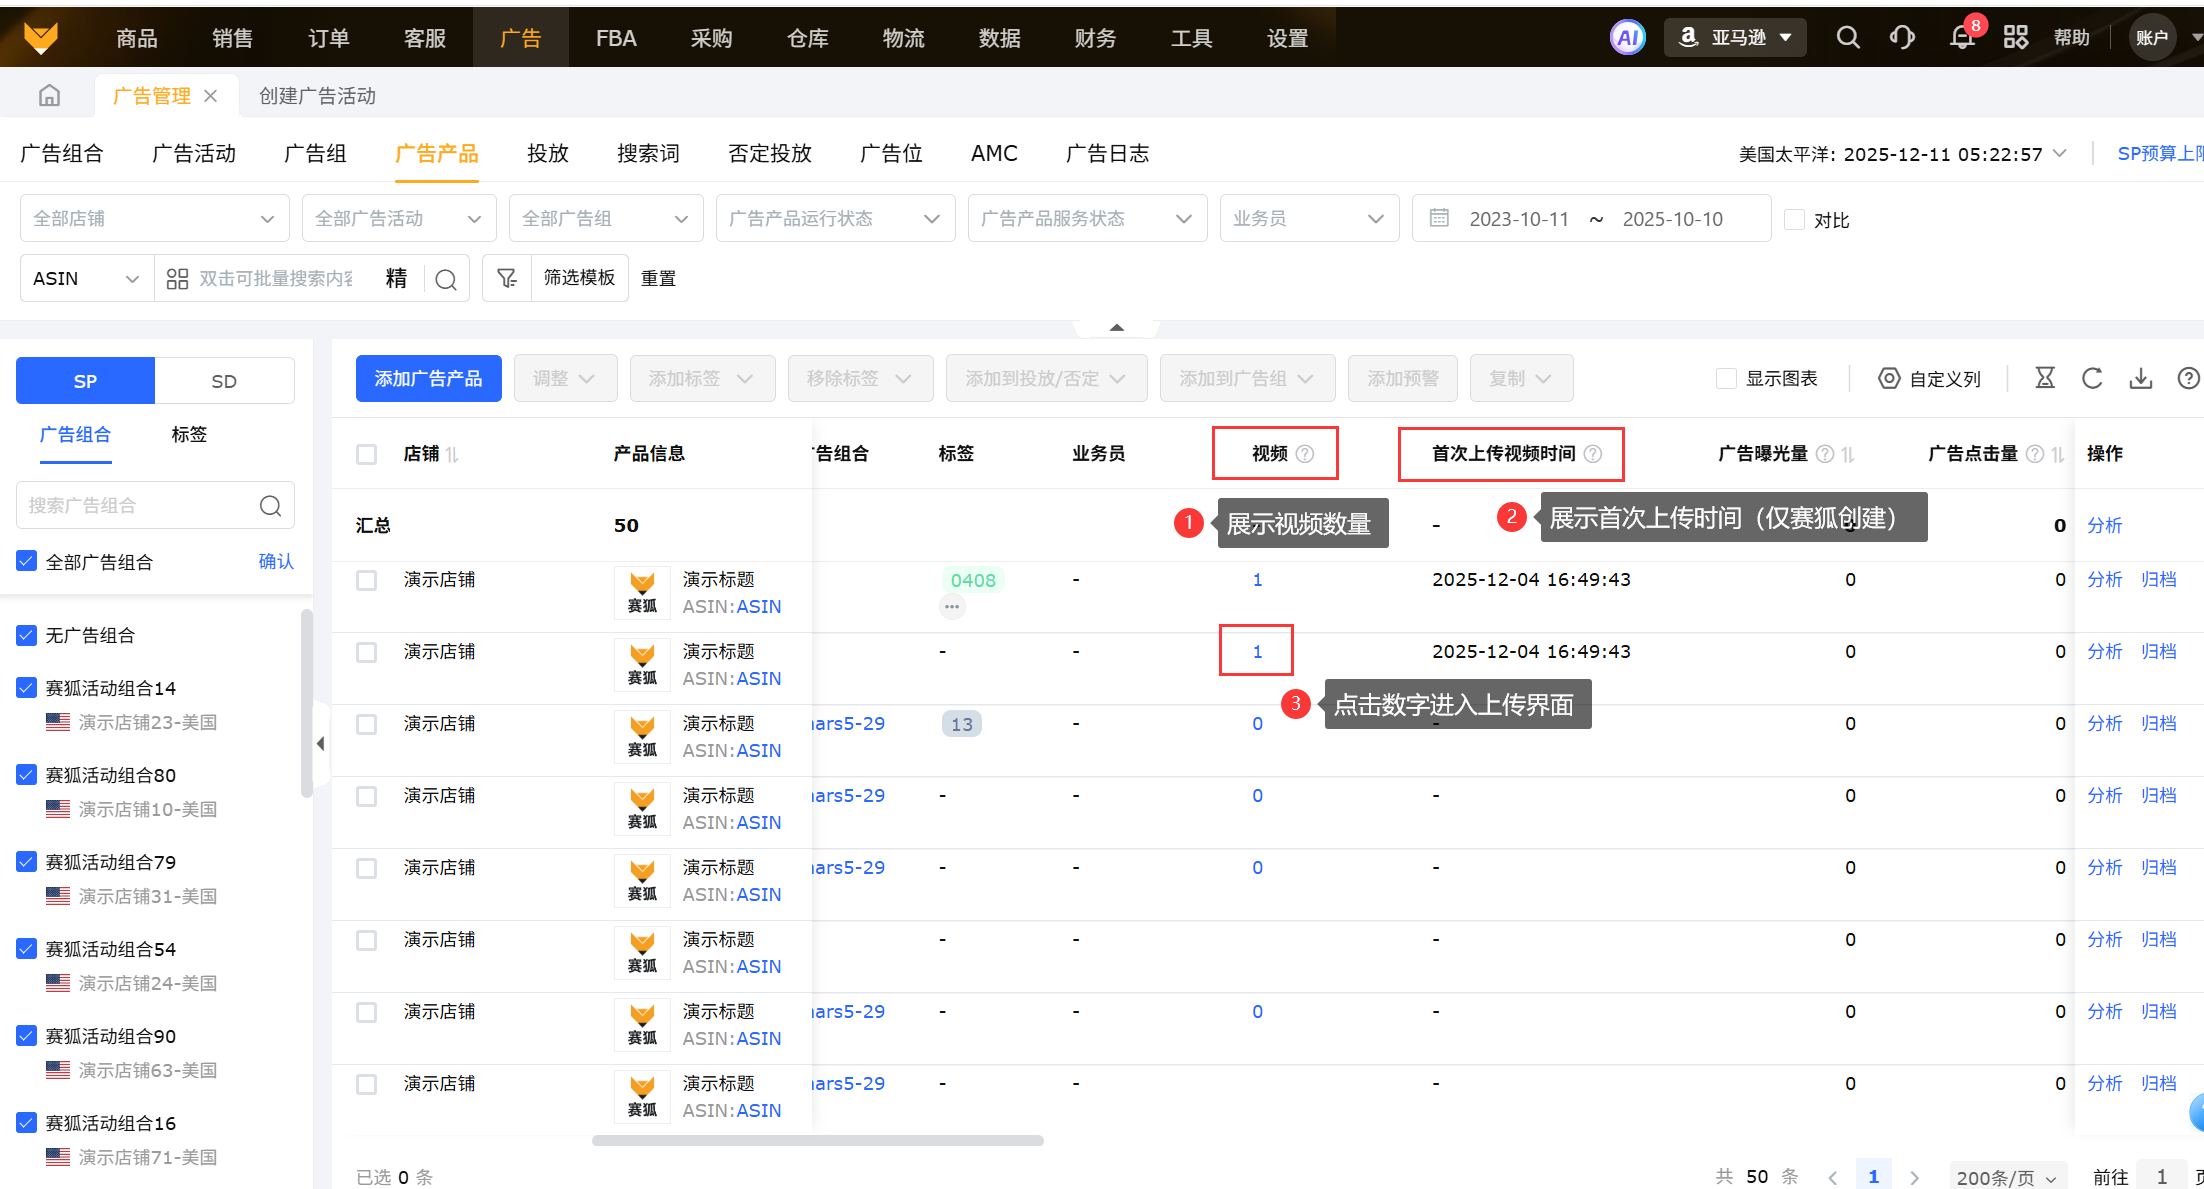Open the 200条/页 page size dropdown
Viewport: 2204px width, 1189px height.
[x=2005, y=1177]
